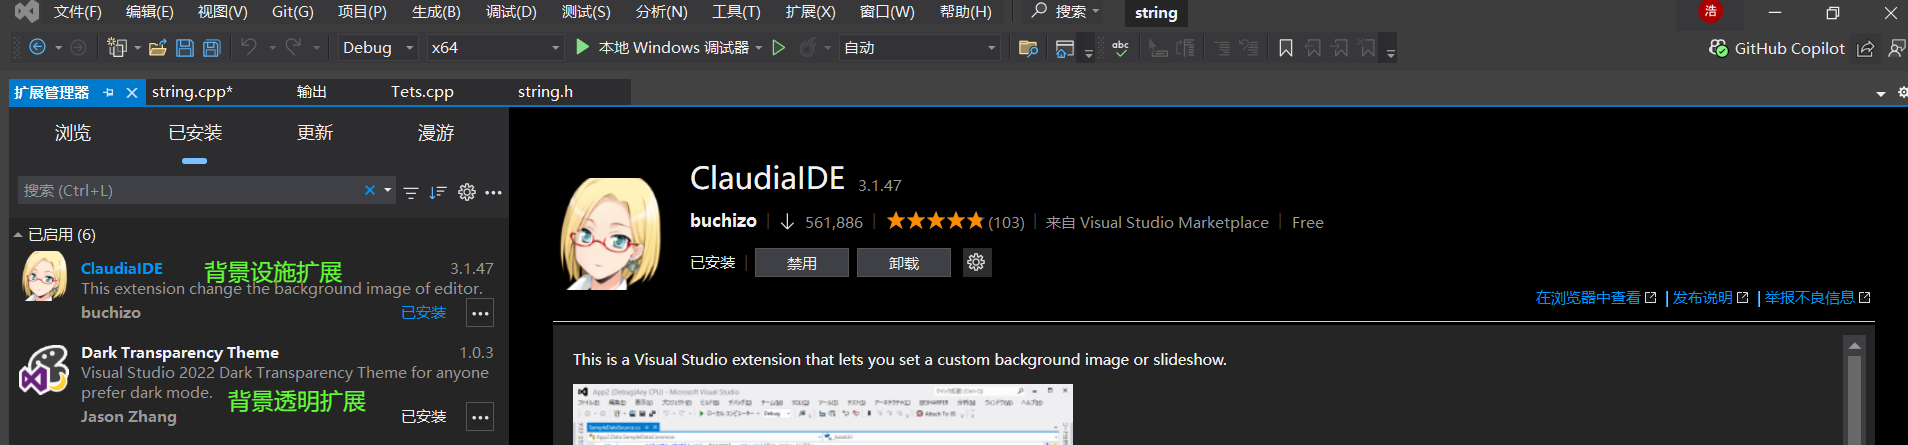Open extension manager settings gear
1908x445 pixels.
467,192
